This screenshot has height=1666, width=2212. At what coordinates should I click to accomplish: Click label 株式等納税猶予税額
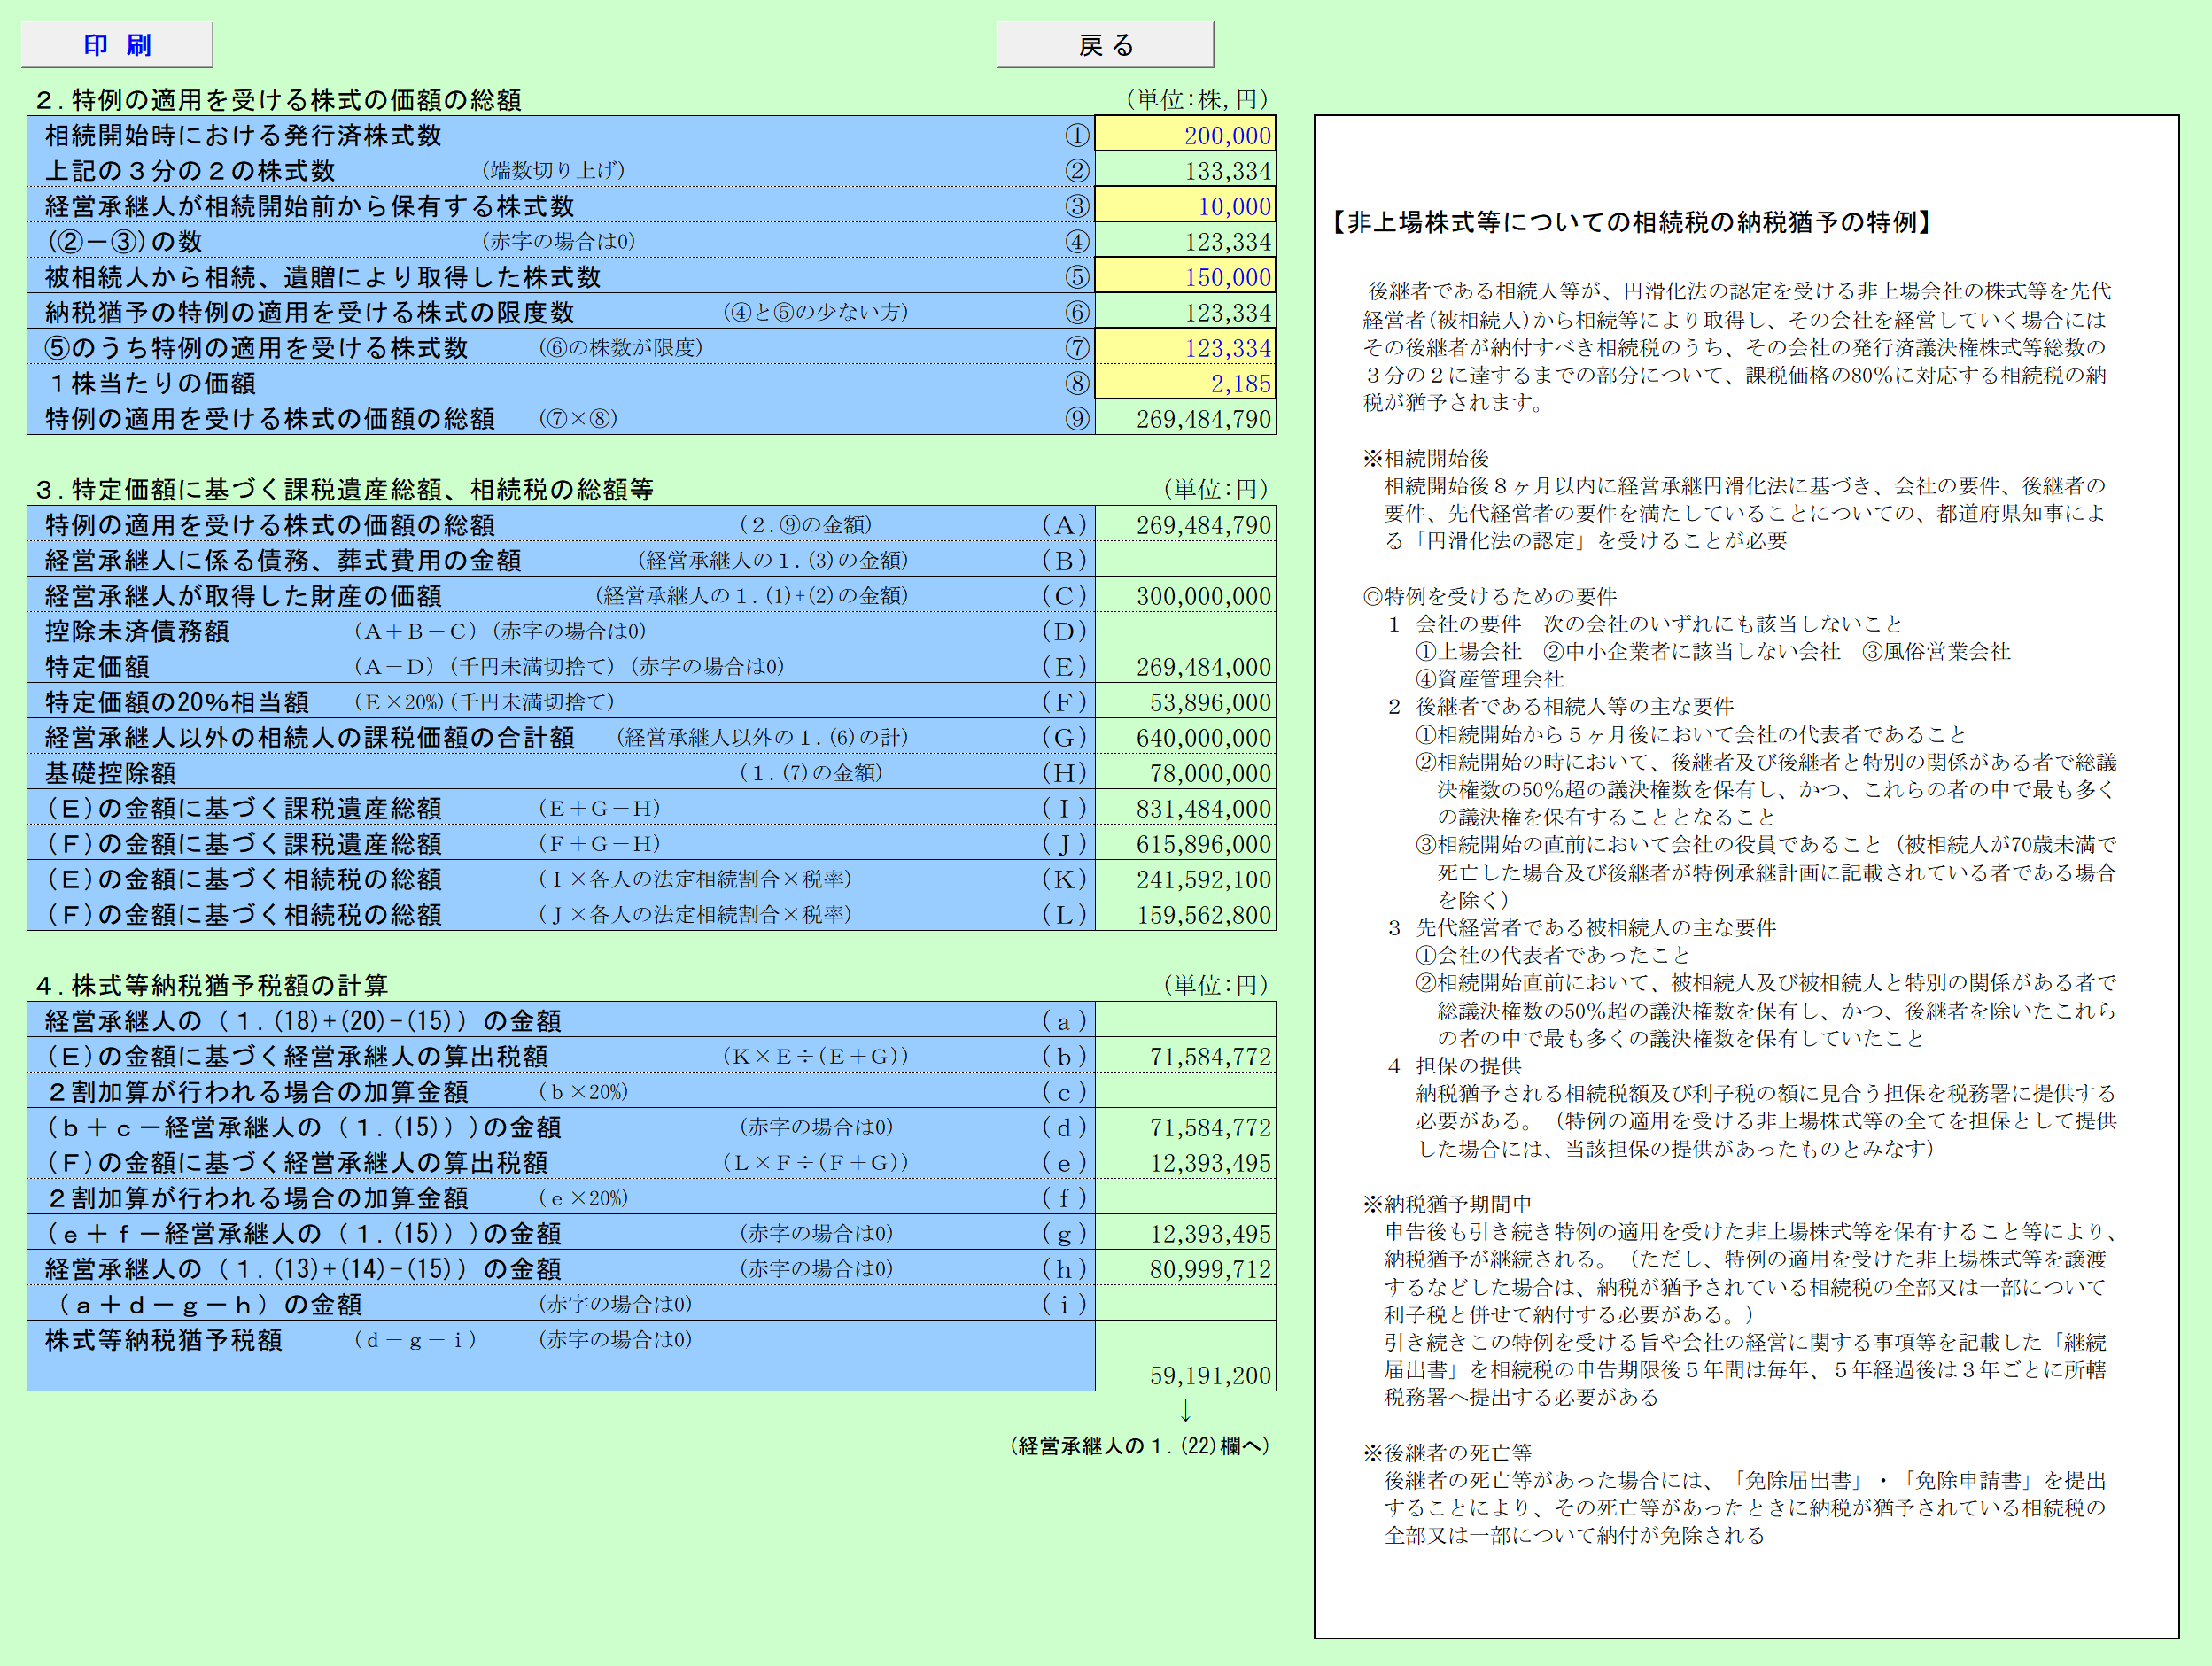tap(164, 1340)
